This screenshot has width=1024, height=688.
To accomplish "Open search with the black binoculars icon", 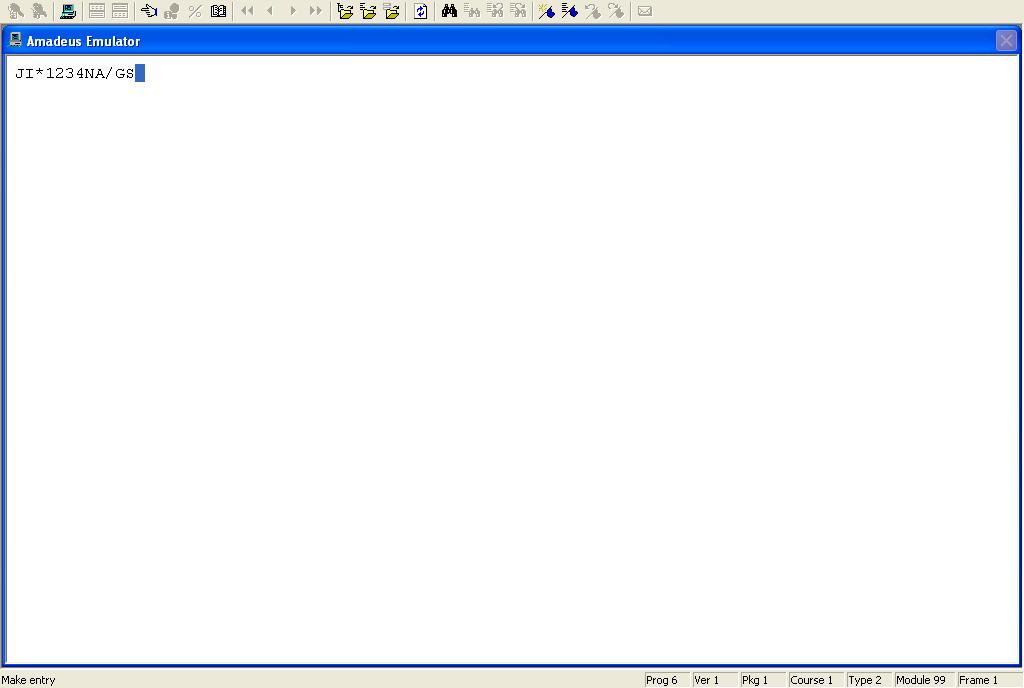I will pyautogui.click(x=449, y=11).
